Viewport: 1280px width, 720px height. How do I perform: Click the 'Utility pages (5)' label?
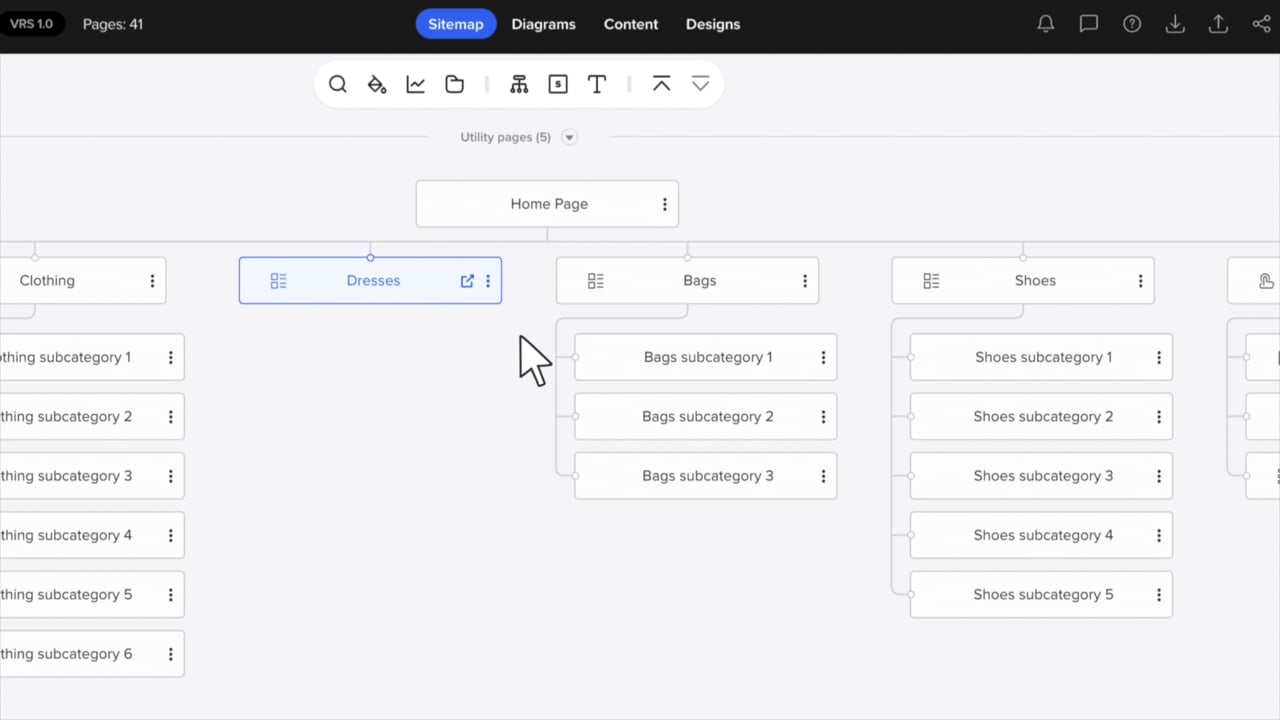(505, 137)
